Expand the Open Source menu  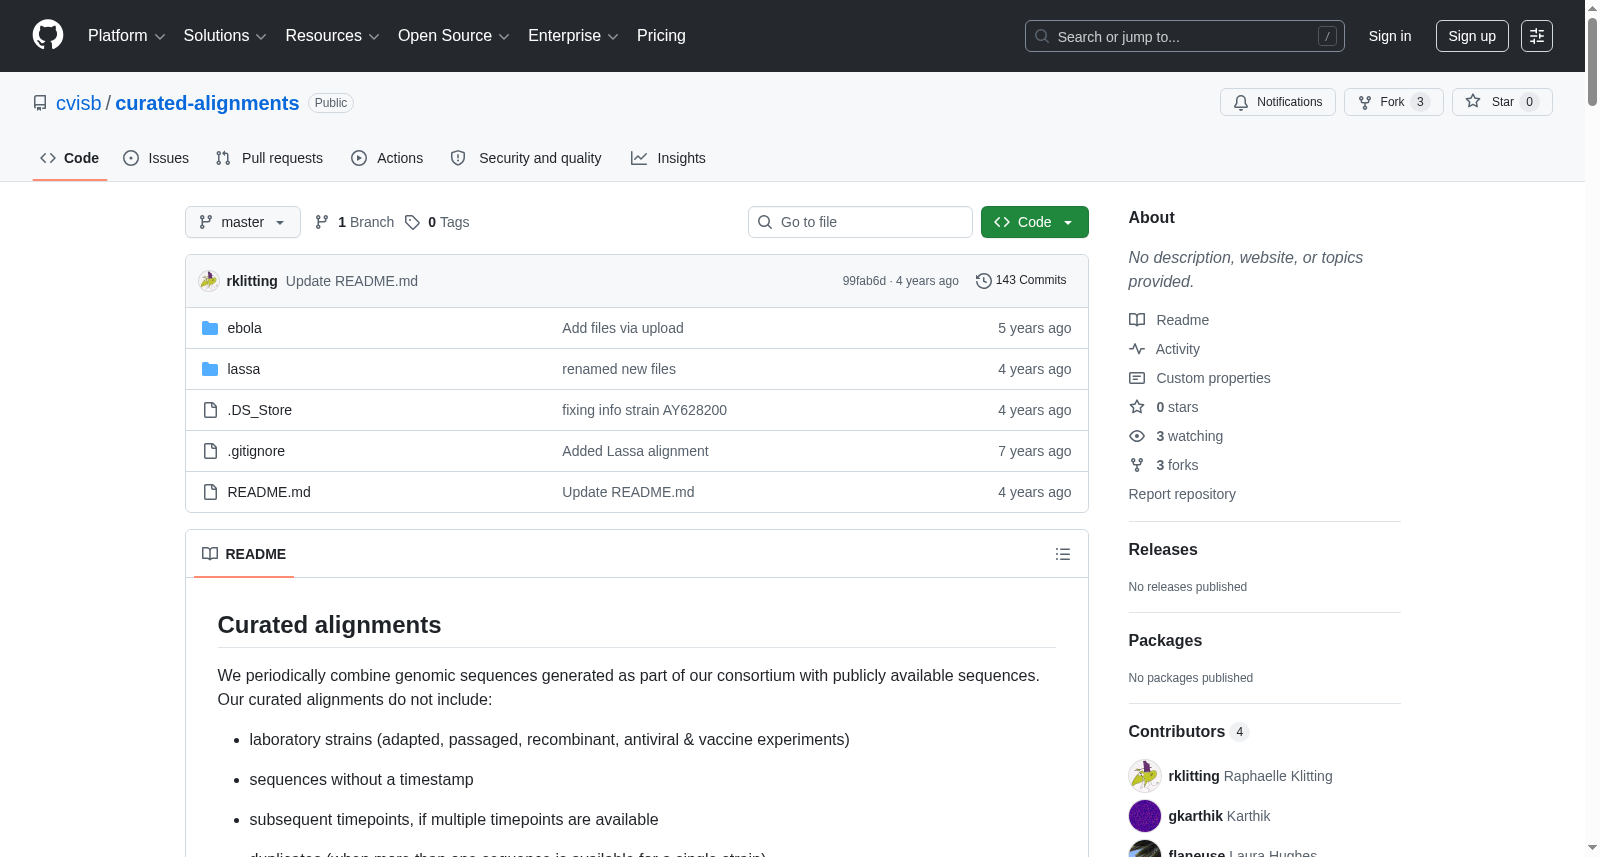click(454, 36)
